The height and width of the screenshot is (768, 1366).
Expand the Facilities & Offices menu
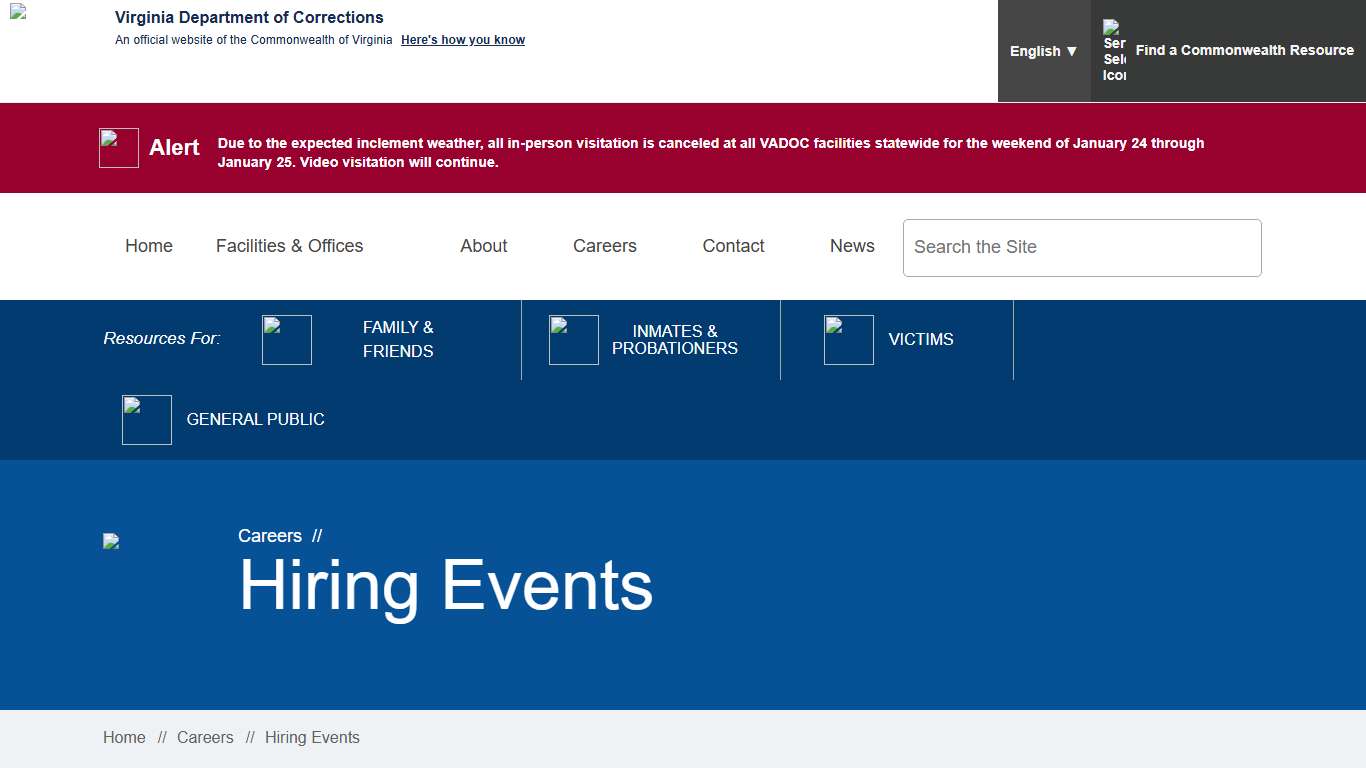(x=290, y=246)
